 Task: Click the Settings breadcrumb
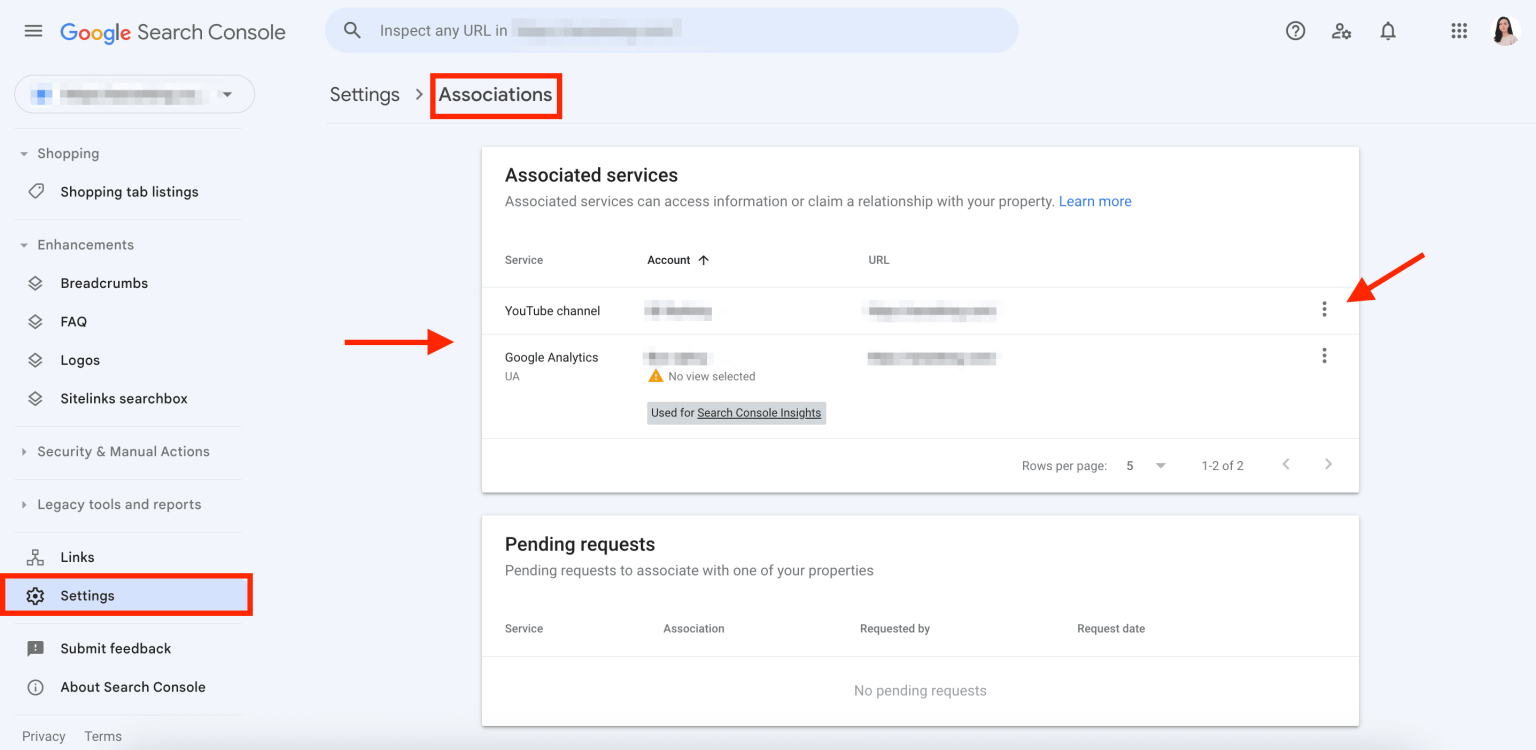coord(365,94)
